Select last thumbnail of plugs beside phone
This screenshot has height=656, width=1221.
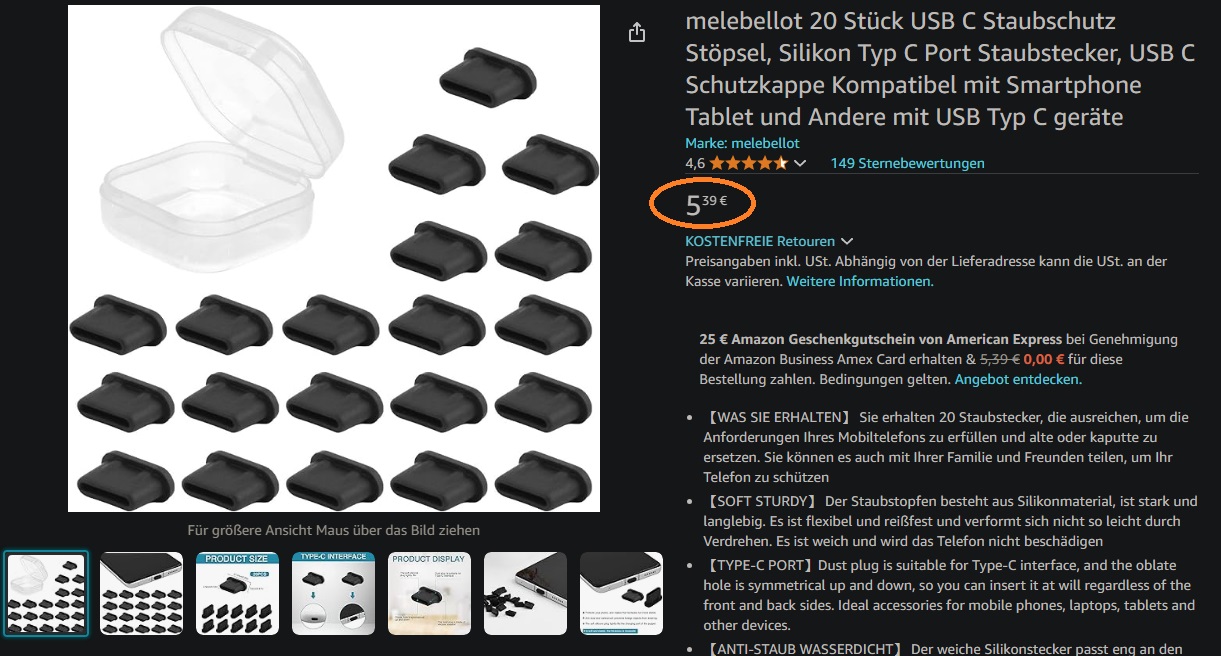622,594
